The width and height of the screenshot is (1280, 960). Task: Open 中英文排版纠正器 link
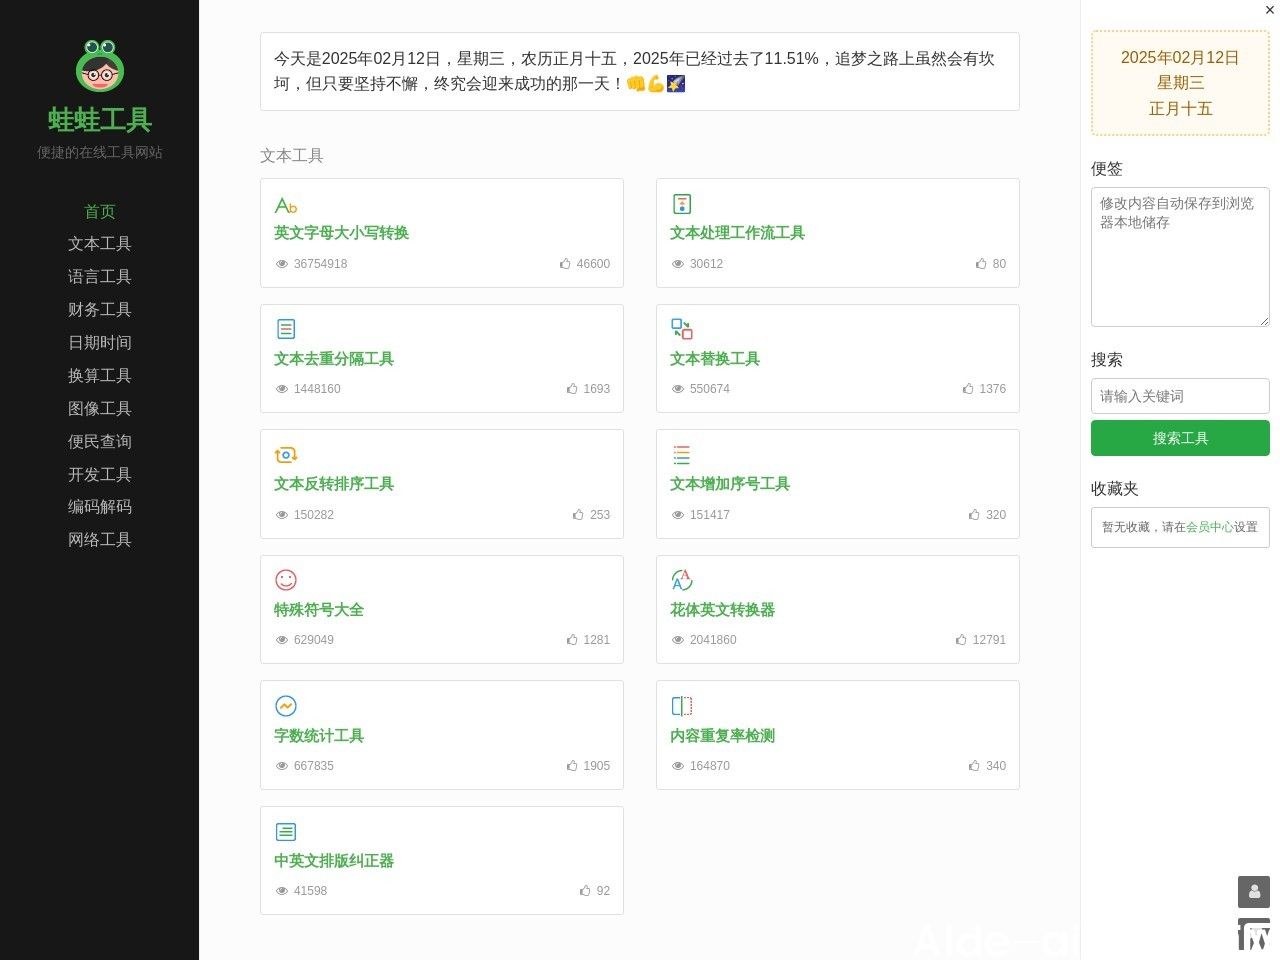tap(334, 861)
